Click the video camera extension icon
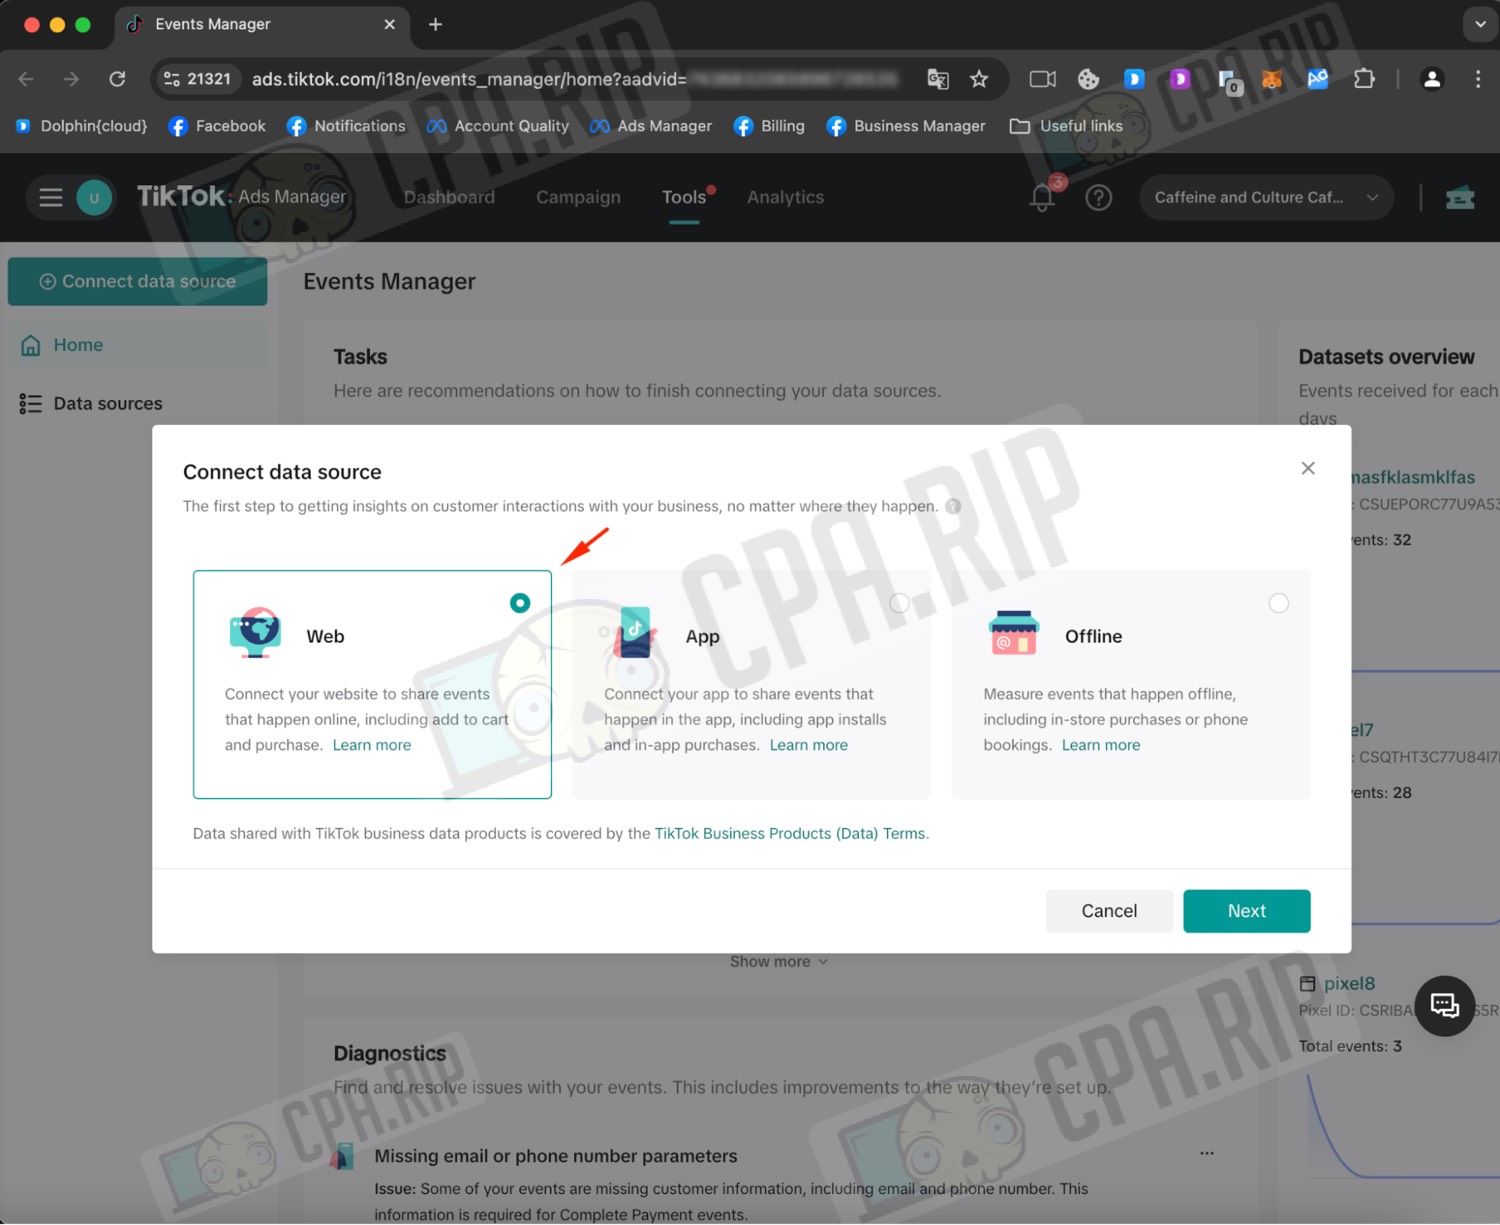Viewport: 1500px width, 1225px height. 1043,79
